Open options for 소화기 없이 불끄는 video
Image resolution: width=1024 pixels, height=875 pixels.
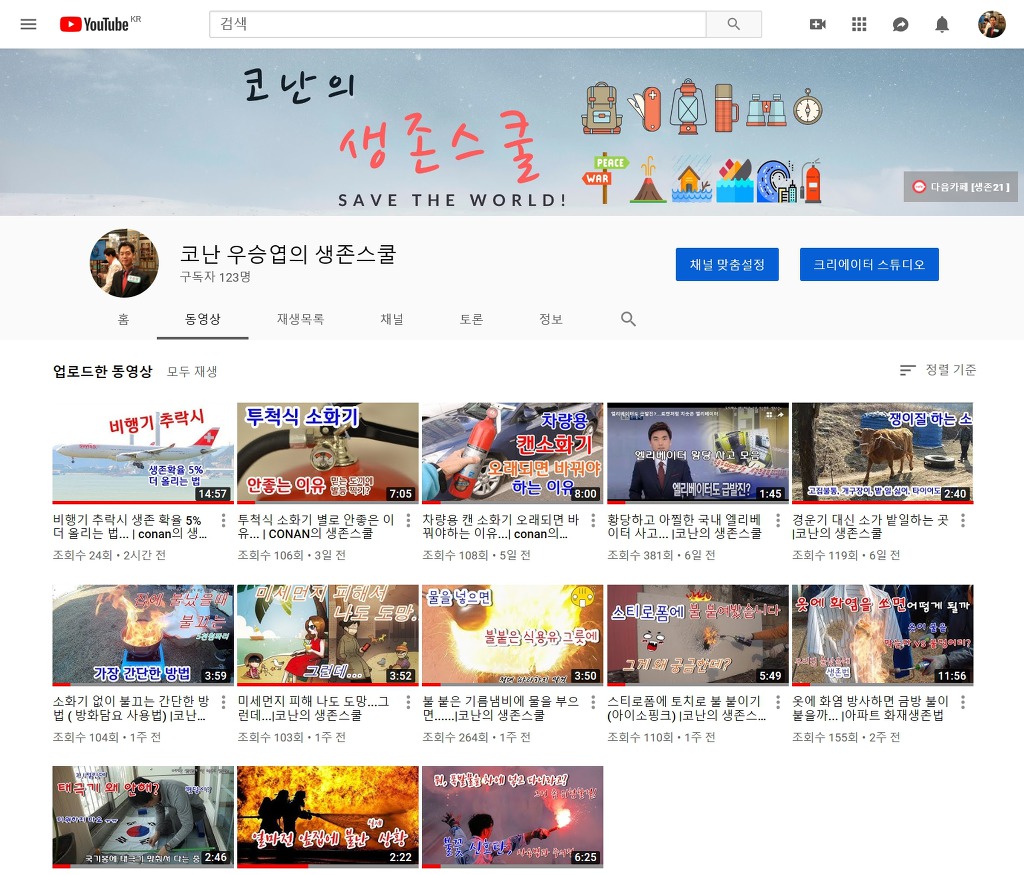pos(223,702)
